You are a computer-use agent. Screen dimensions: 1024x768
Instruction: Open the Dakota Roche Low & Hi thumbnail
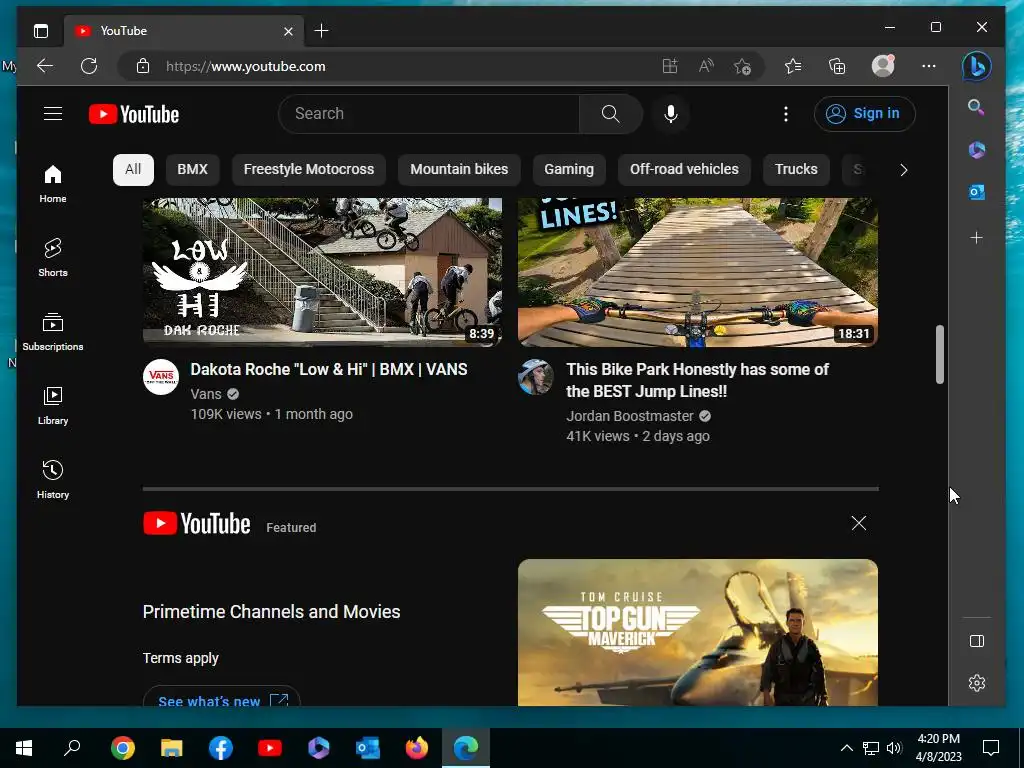[x=322, y=272]
